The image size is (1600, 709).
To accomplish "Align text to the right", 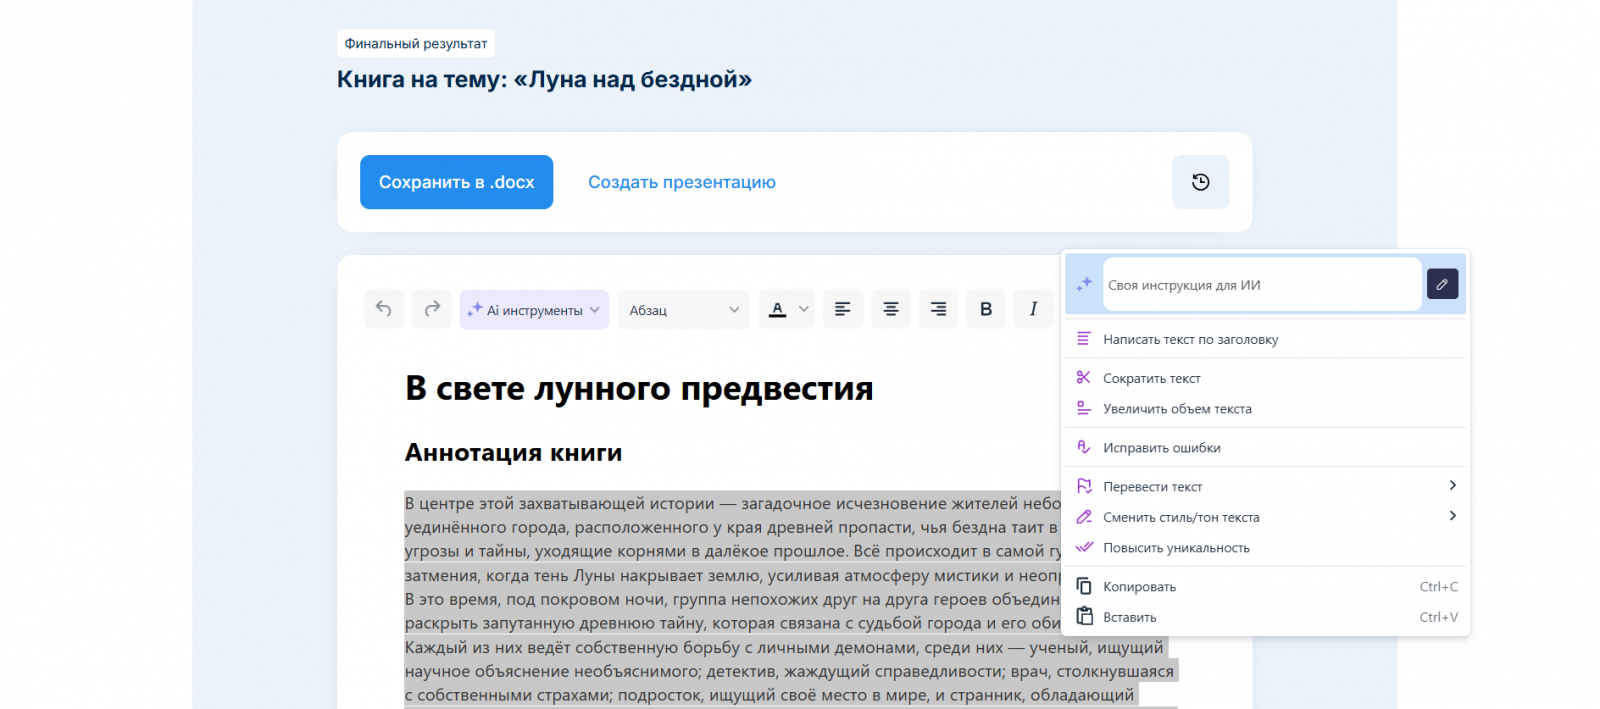I will click(938, 309).
